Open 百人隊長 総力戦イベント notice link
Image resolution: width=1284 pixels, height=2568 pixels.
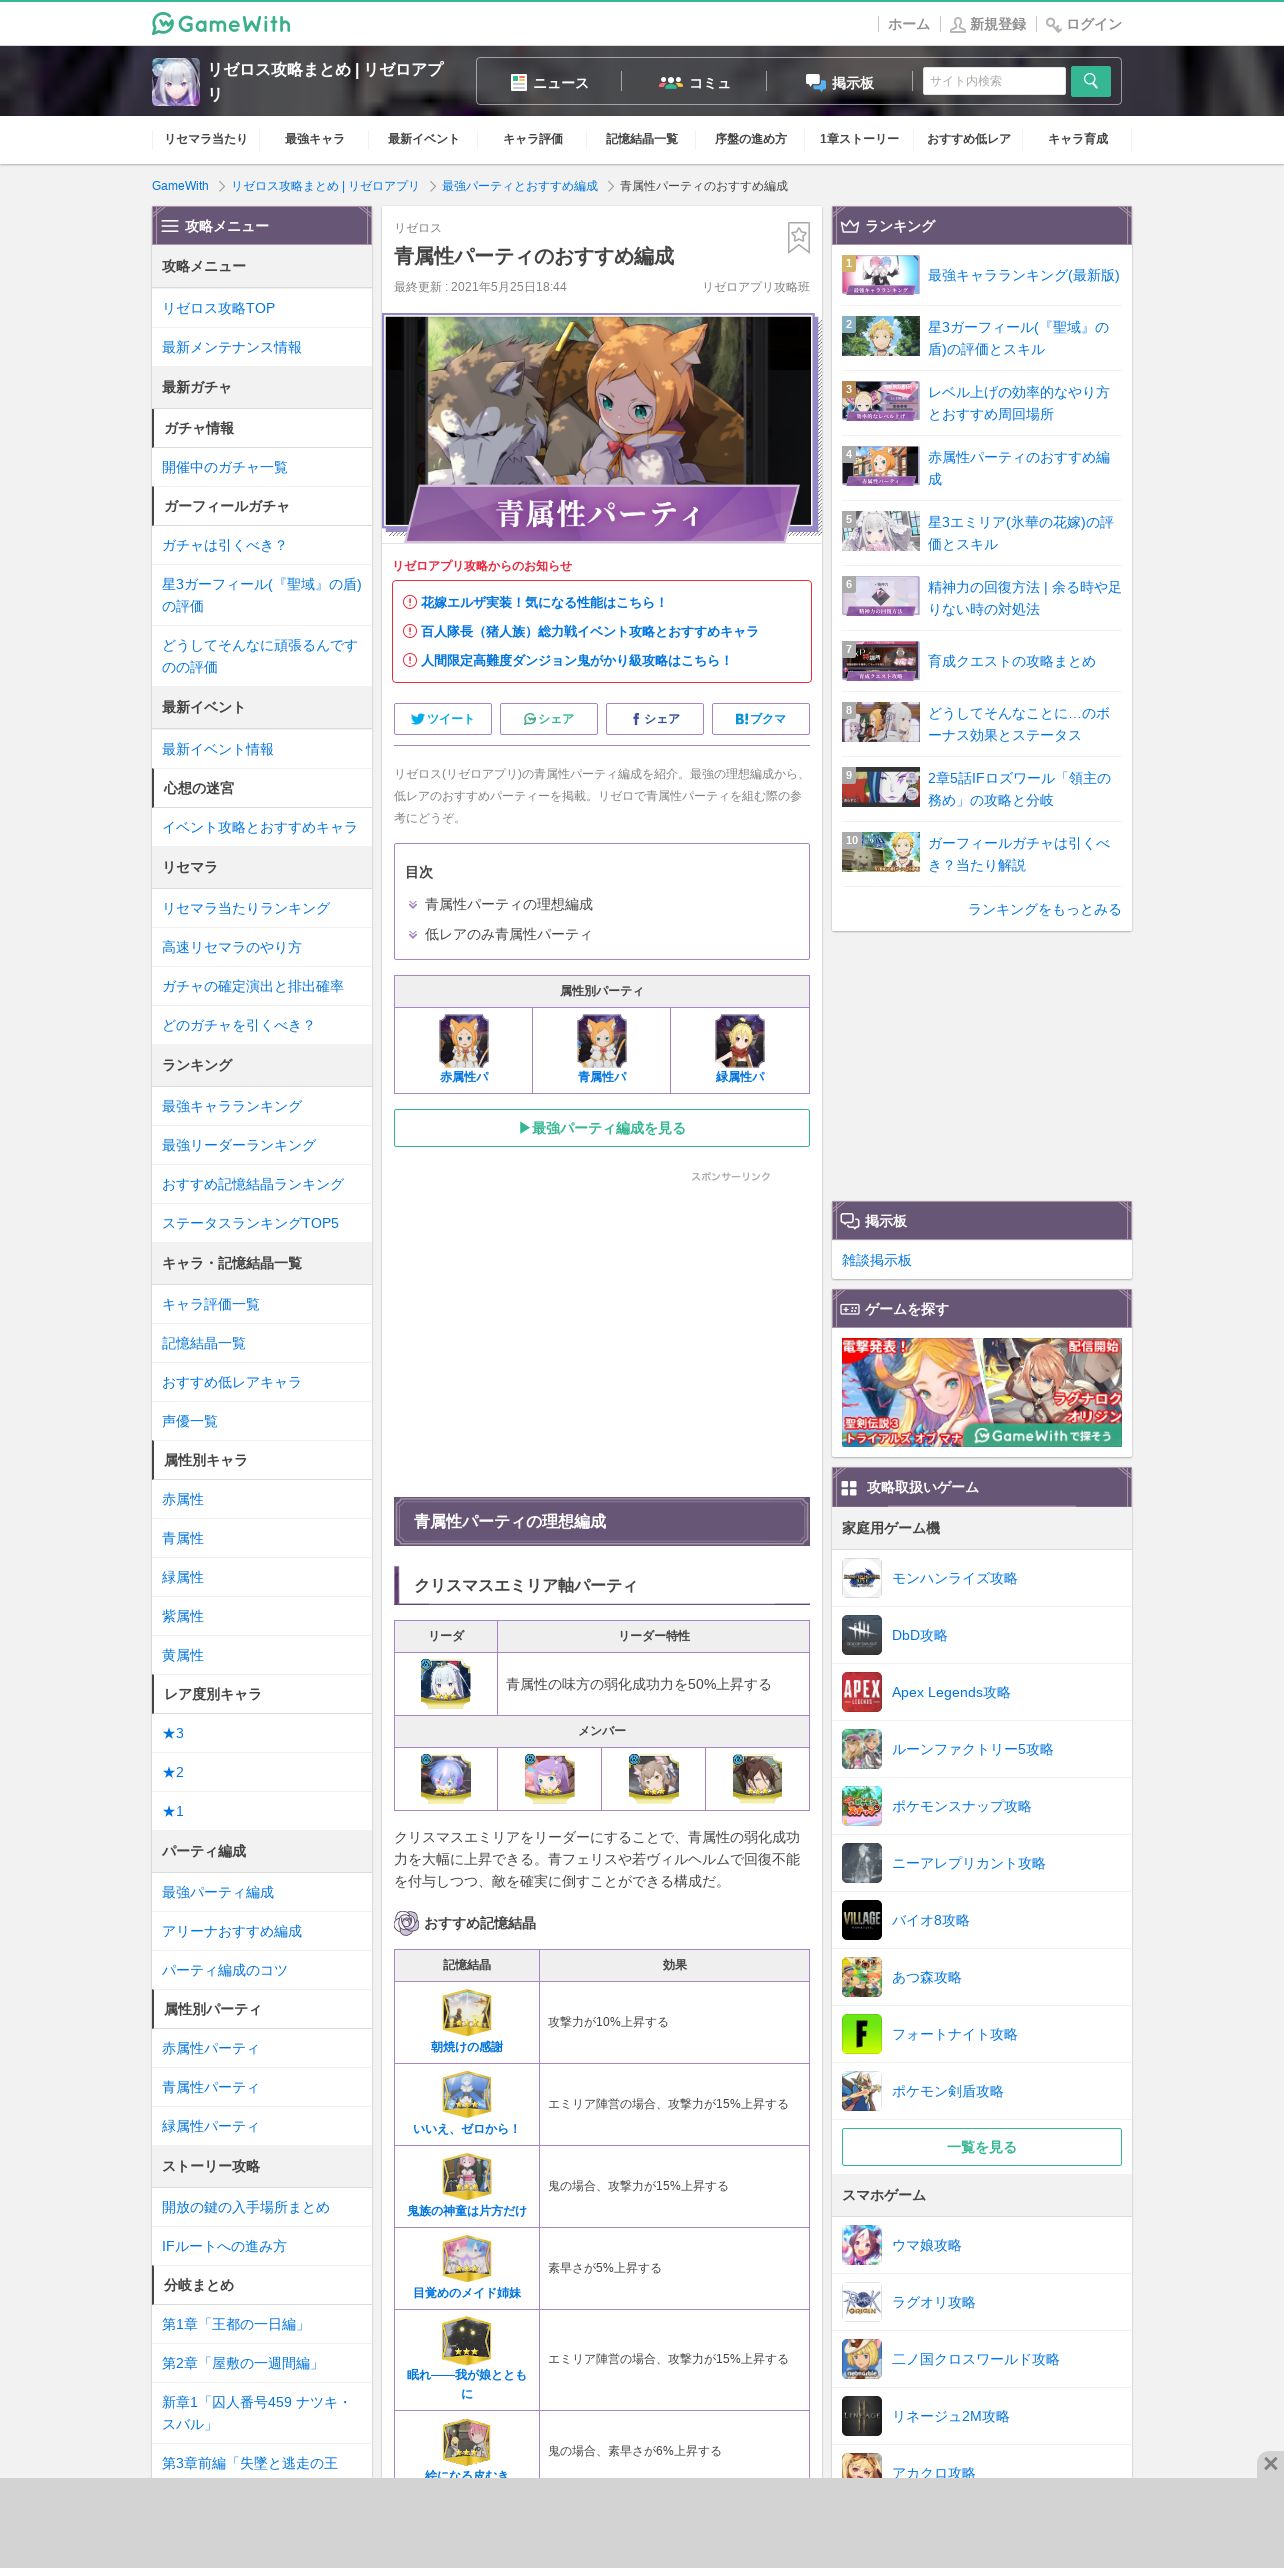point(589,631)
